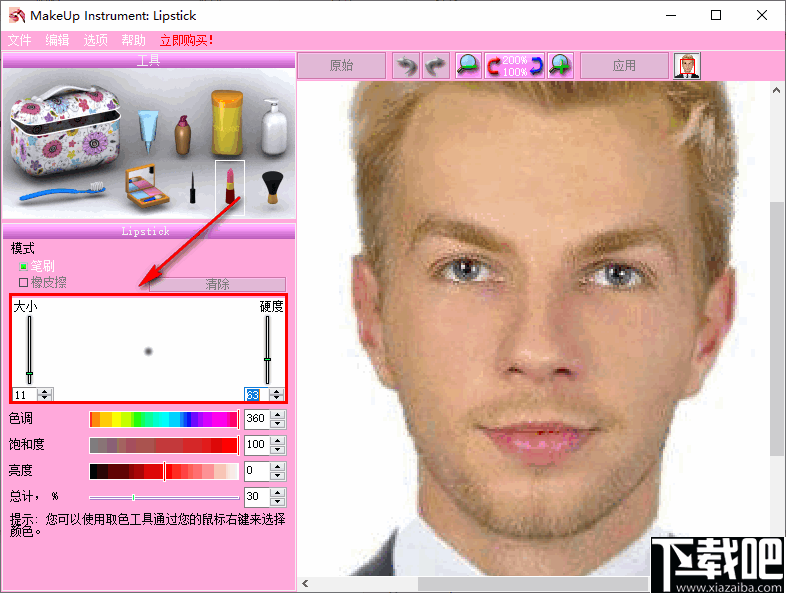Decrease the 亮度 brightness value with down arrow
Screen dimensions: 786x593
pos(278,476)
